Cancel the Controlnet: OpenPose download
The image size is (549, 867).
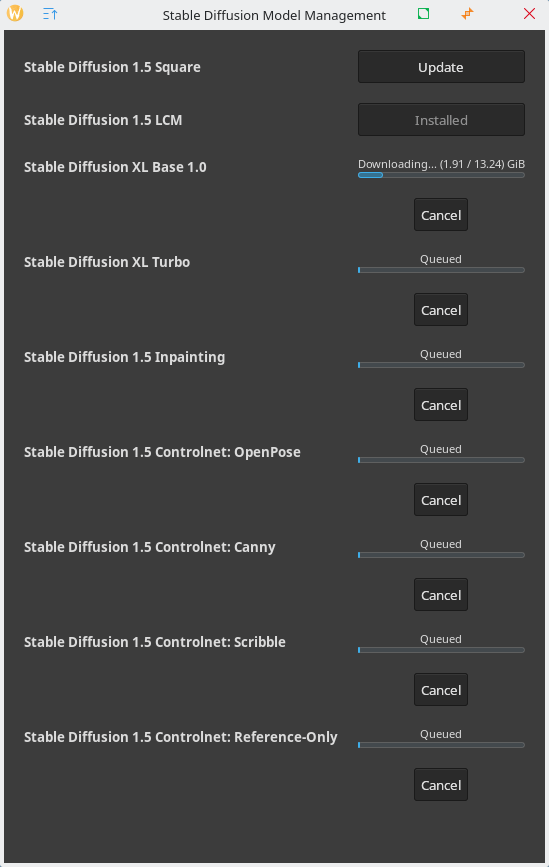pyautogui.click(x=441, y=500)
